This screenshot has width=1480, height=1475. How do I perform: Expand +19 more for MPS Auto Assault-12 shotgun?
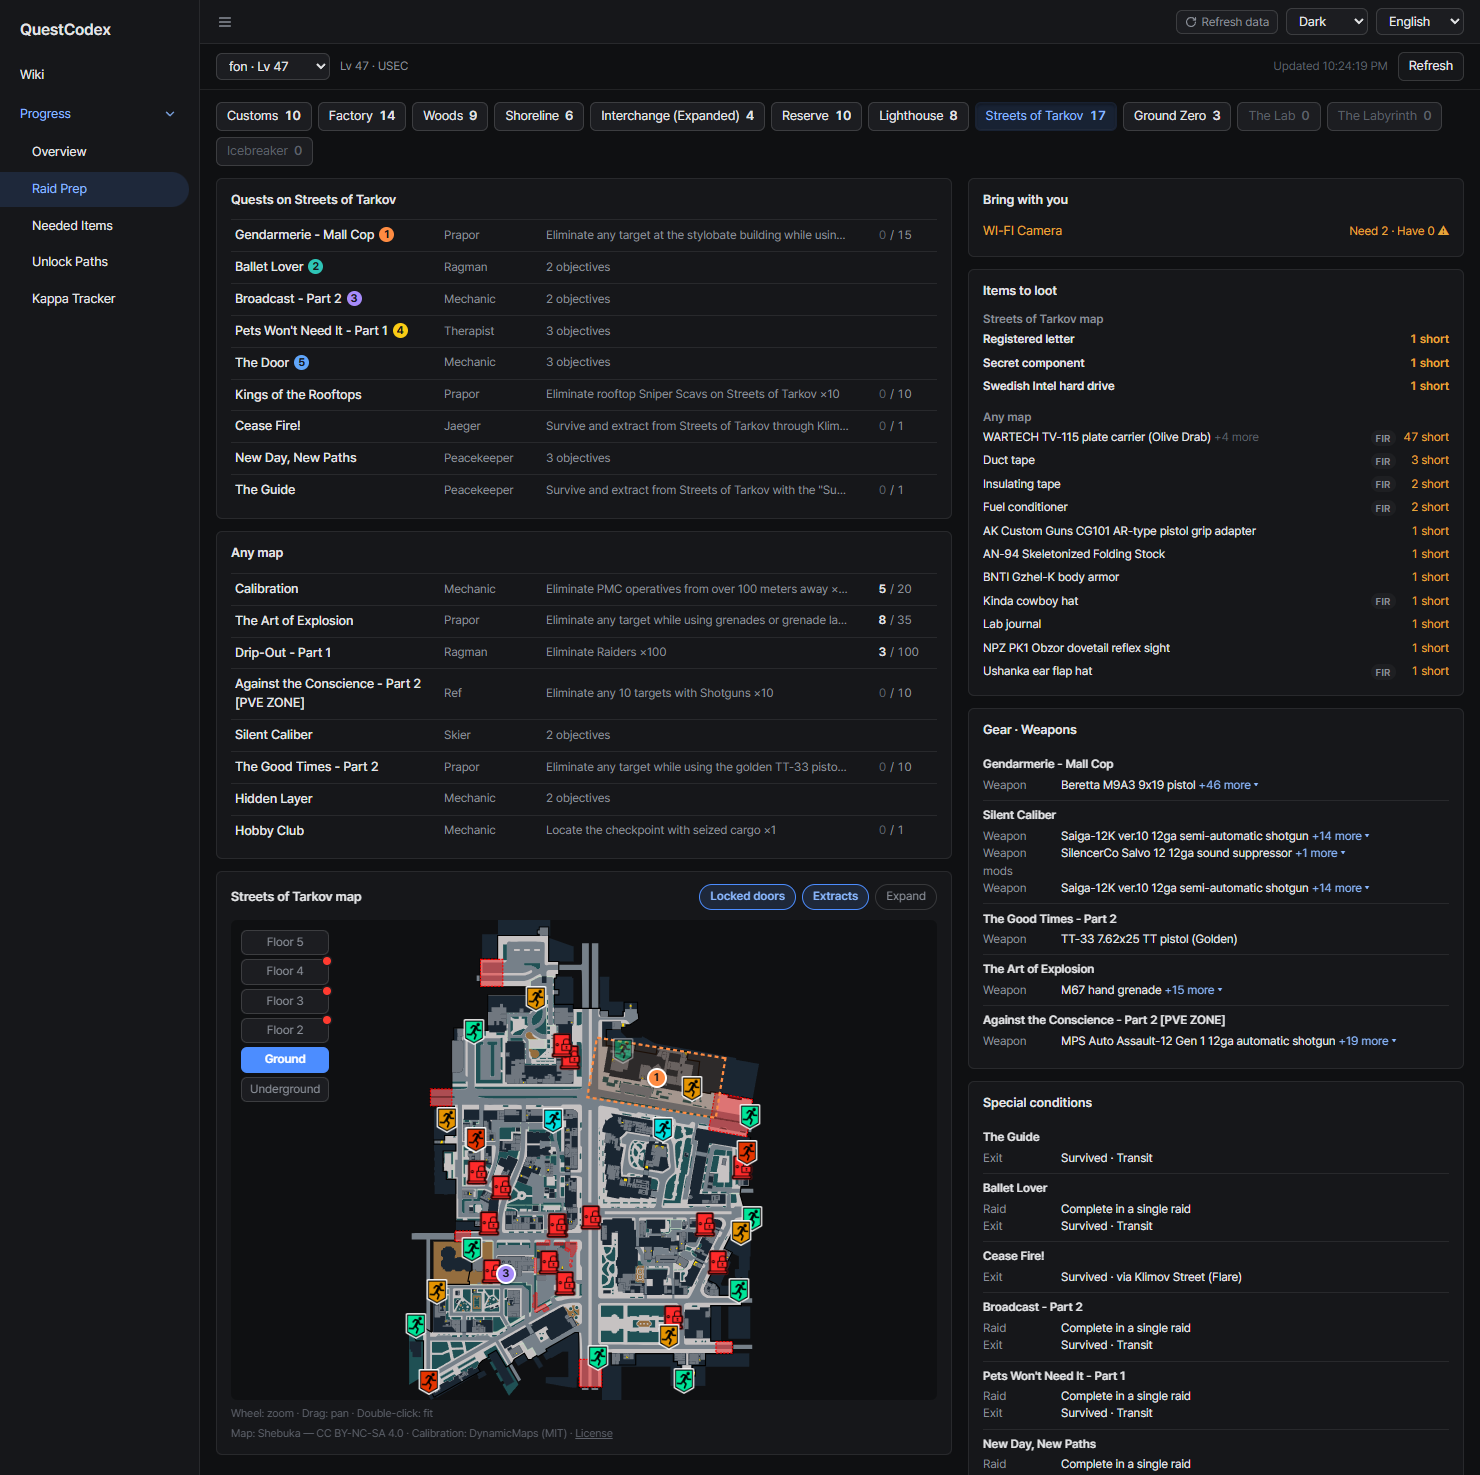pyautogui.click(x=1367, y=1042)
